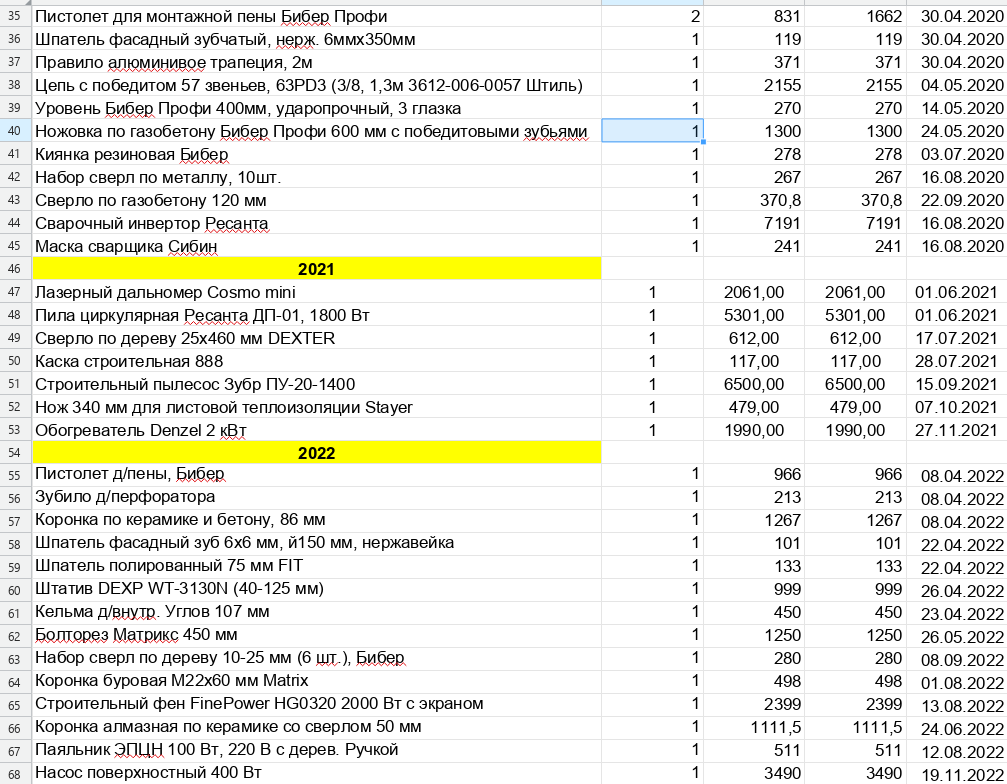Screen dimensions: 1007x784
Task: Select cell 'Пистолет д/пены, Бибер'
Action: click(317, 475)
